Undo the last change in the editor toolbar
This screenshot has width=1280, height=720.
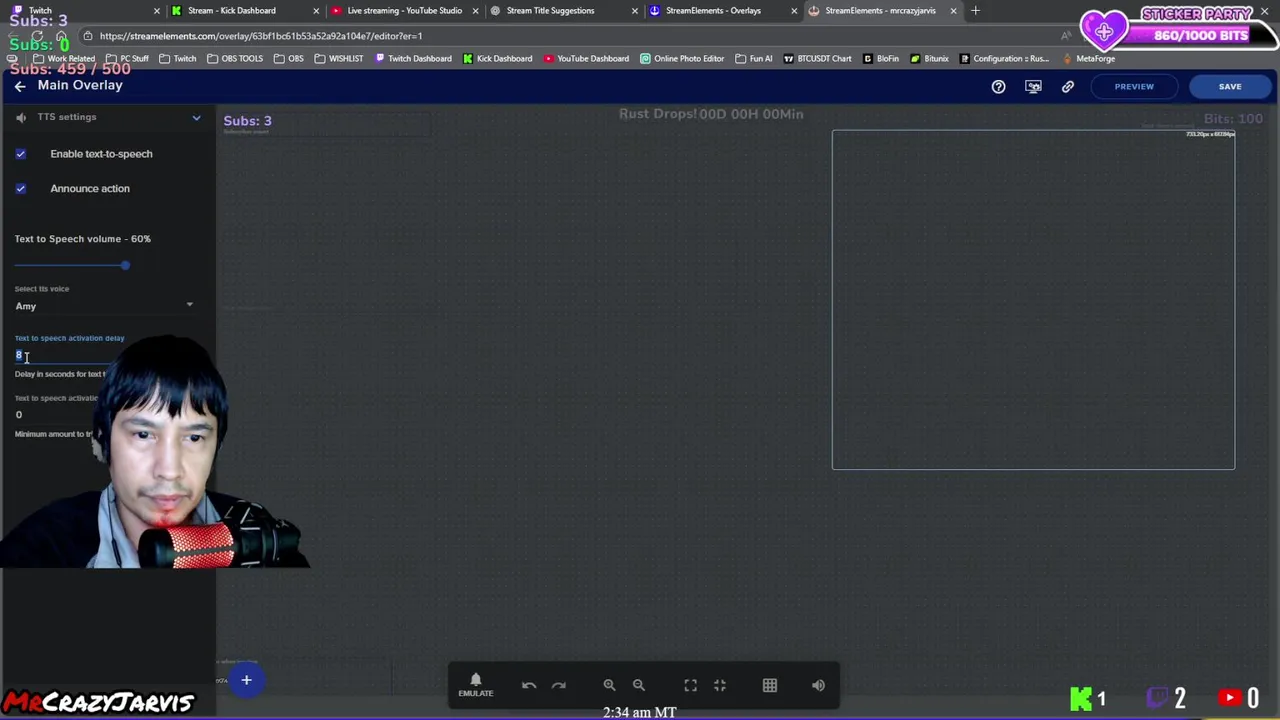(529, 685)
